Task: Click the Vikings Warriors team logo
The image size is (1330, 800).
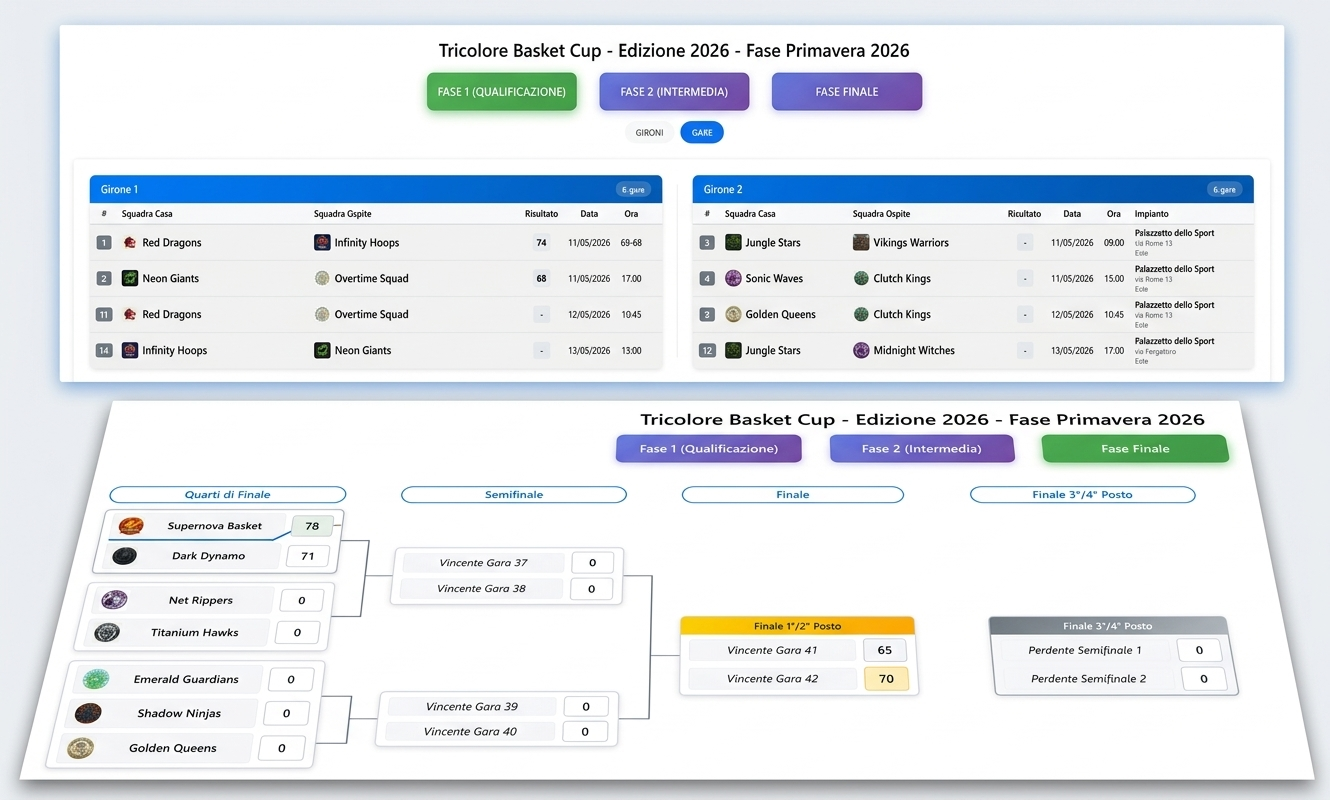Action: coord(861,243)
